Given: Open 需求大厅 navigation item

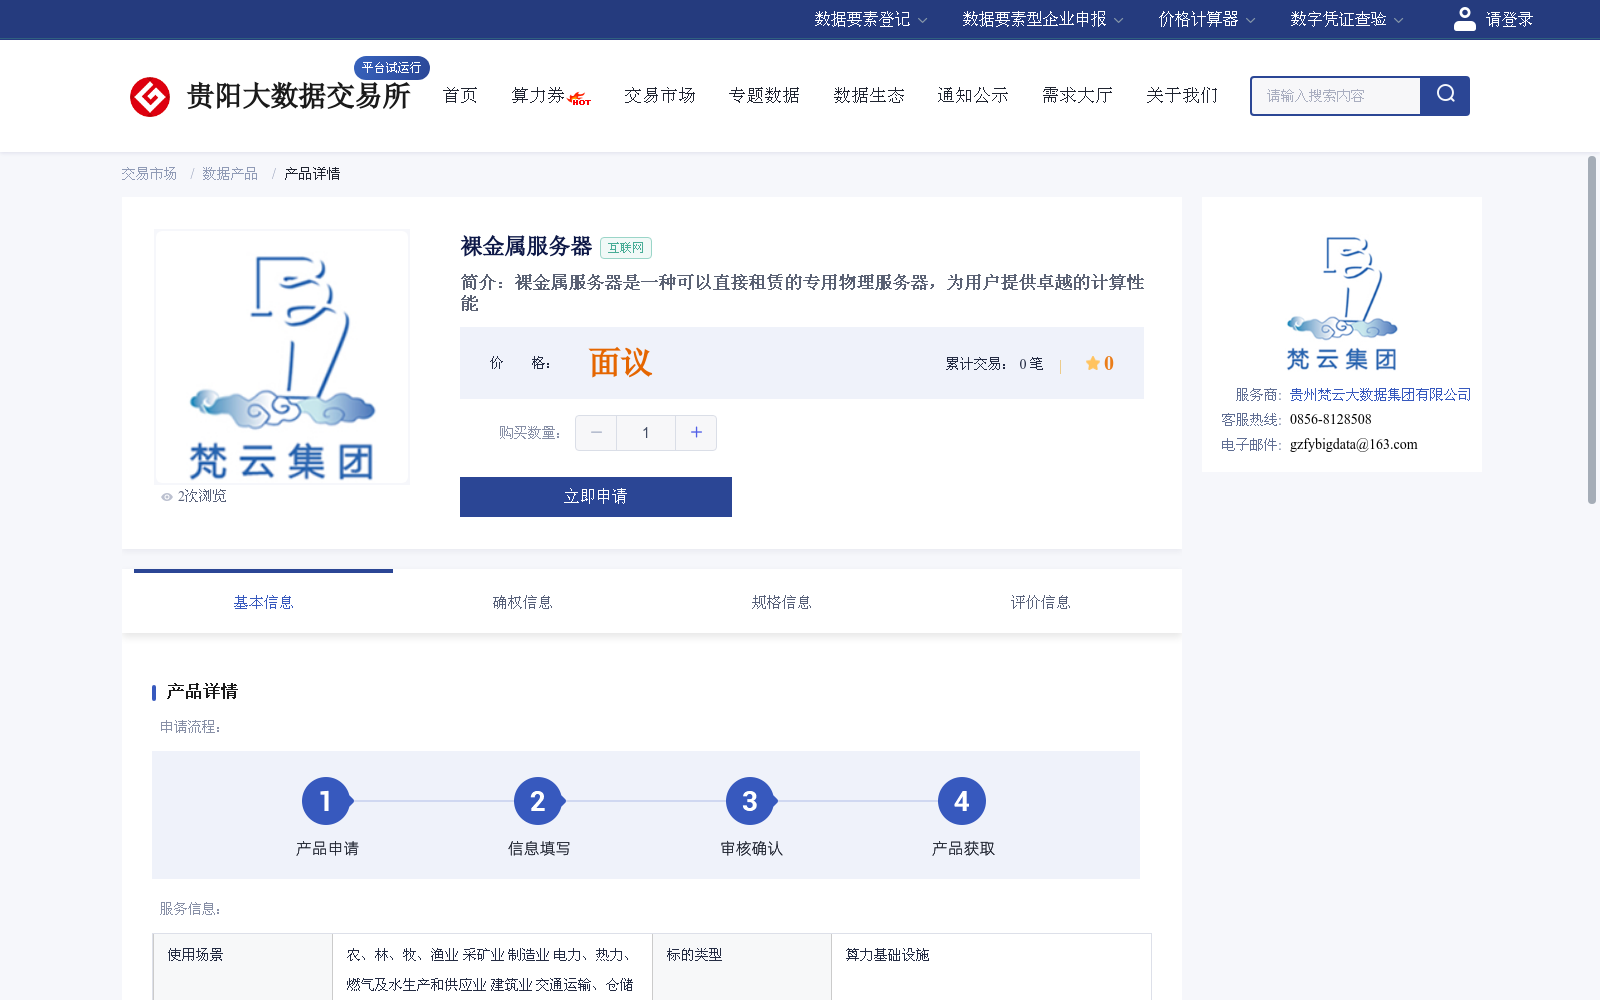Looking at the screenshot, I should click(1077, 95).
